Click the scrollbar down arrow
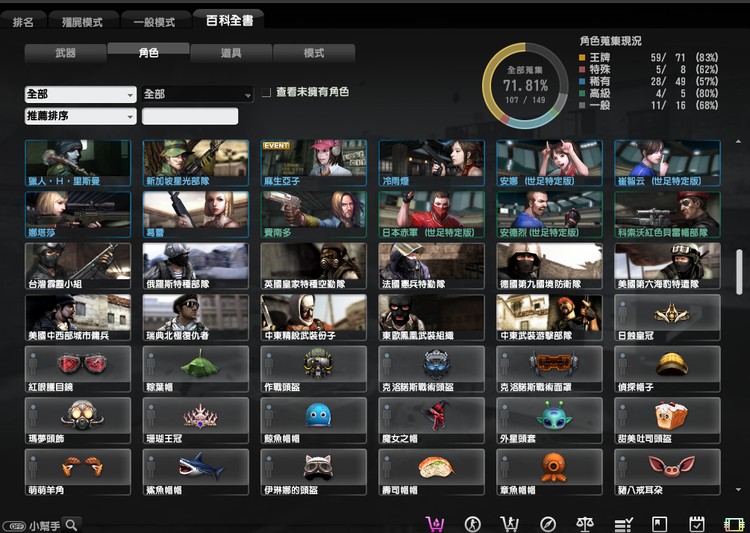Image resolution: width=750 pixels, height=533 pixels. [739, 489]
